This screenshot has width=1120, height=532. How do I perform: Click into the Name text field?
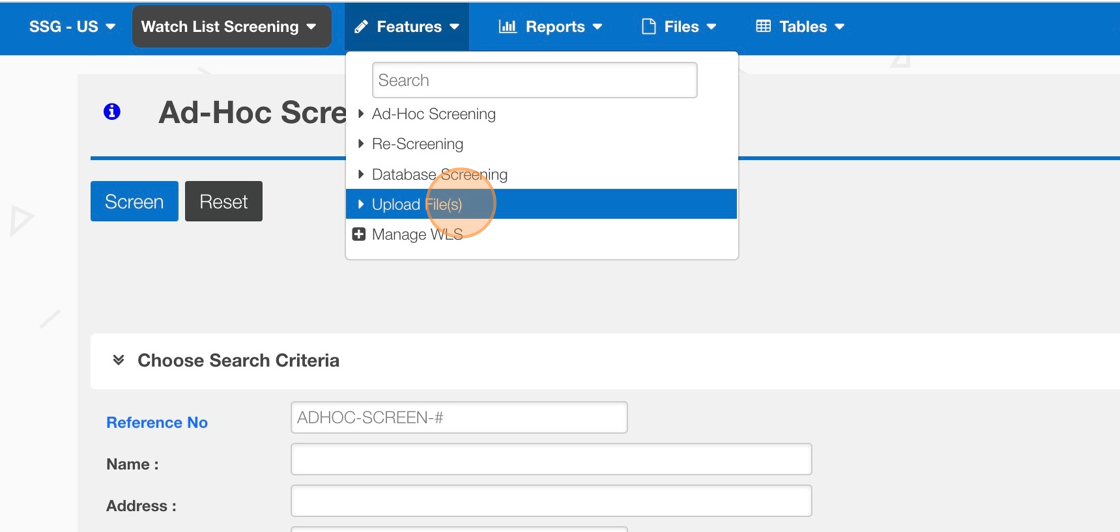551,459
